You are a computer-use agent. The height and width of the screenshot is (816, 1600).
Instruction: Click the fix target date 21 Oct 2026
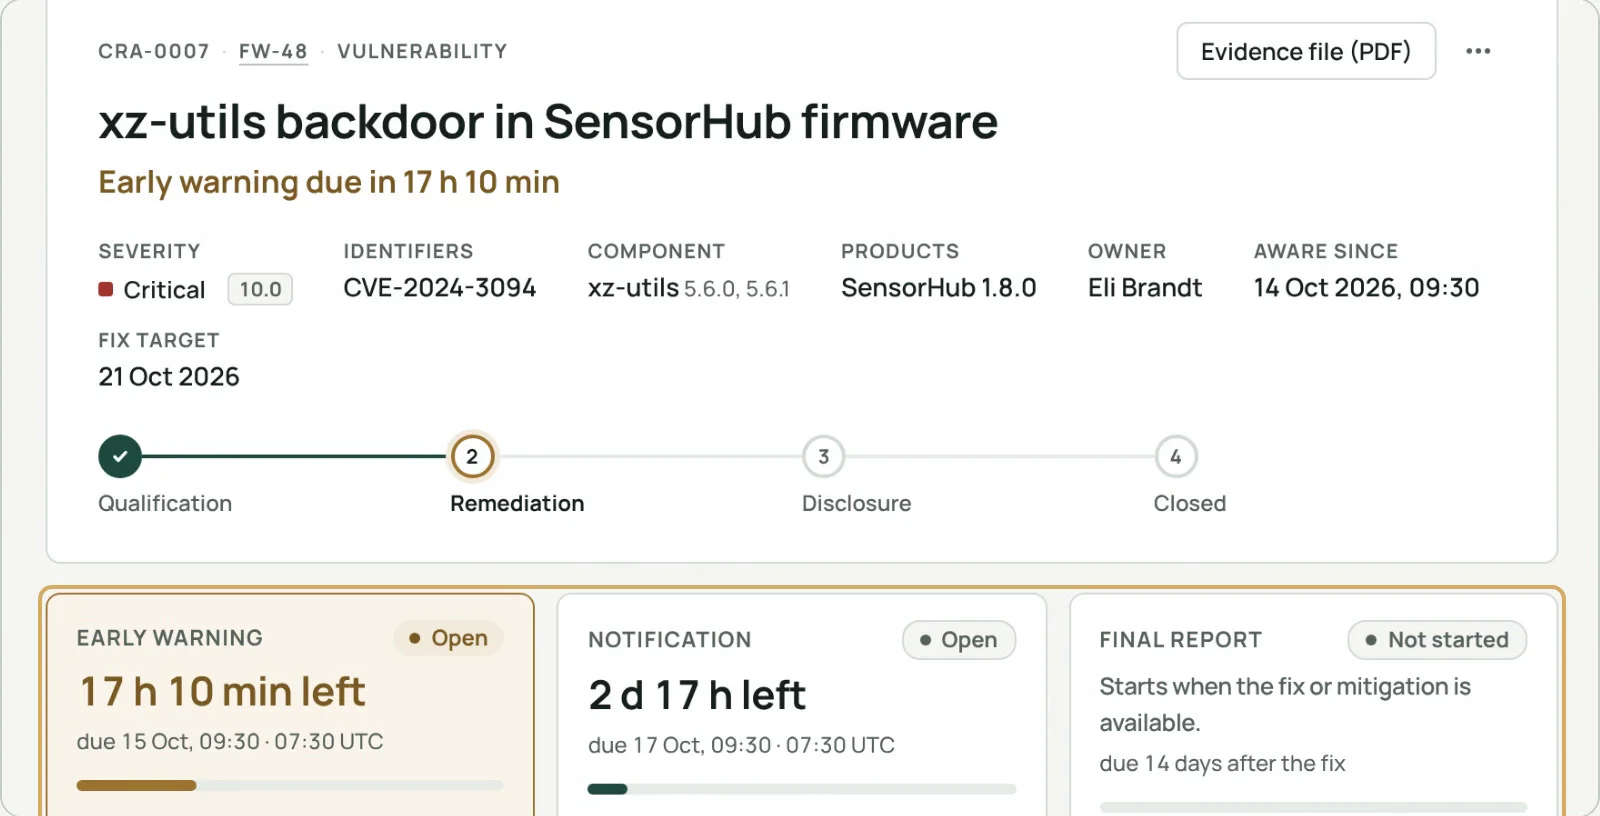coord(169,377)
